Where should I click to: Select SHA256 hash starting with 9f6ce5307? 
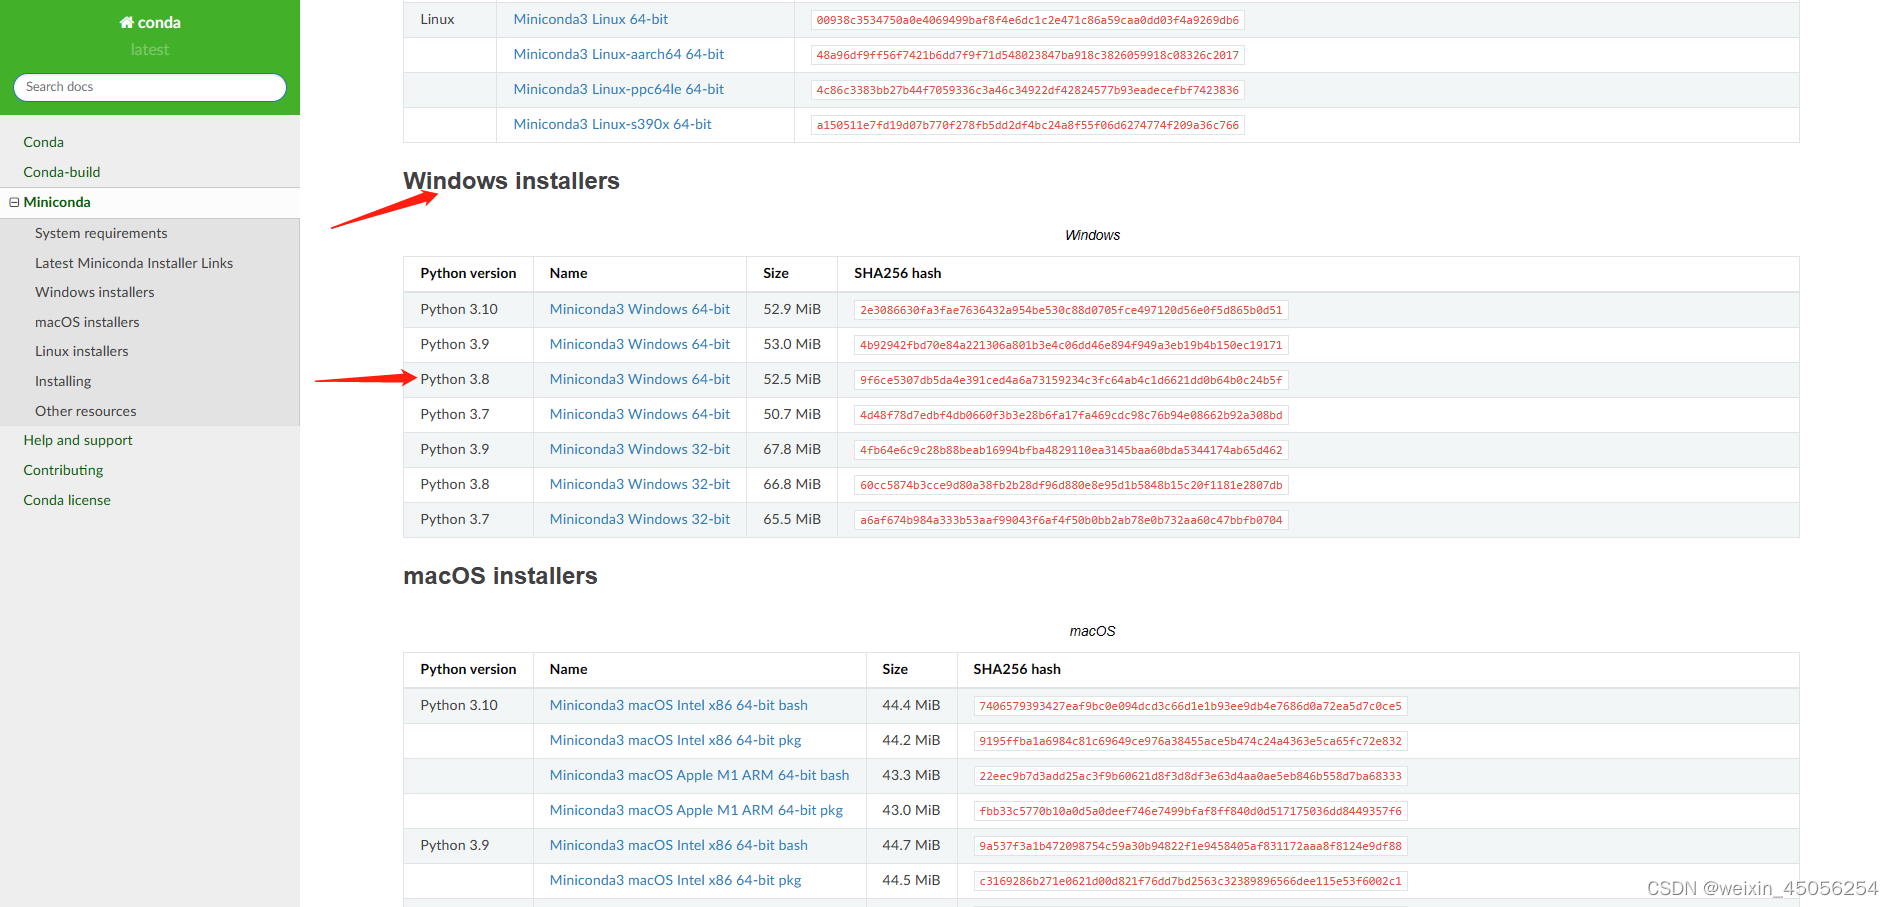[1071, 380]
